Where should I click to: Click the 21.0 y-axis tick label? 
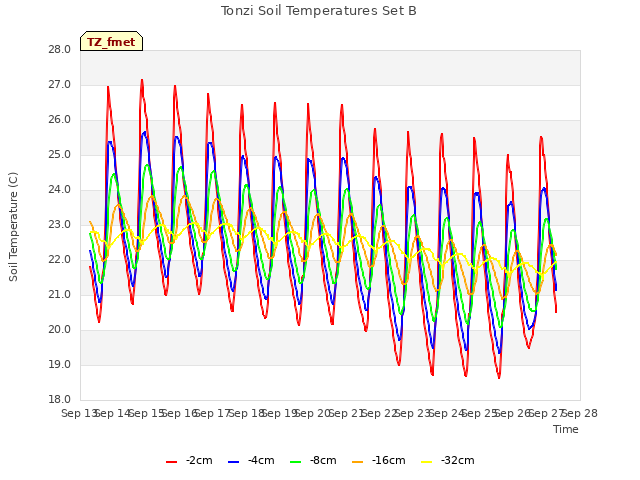(60, 294)
